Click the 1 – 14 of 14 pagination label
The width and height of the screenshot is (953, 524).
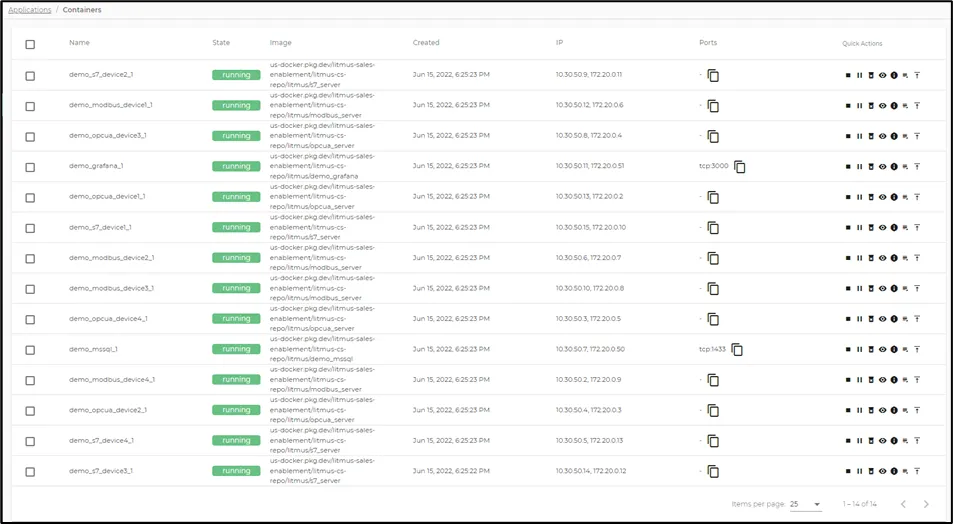(x=859, y=504)
